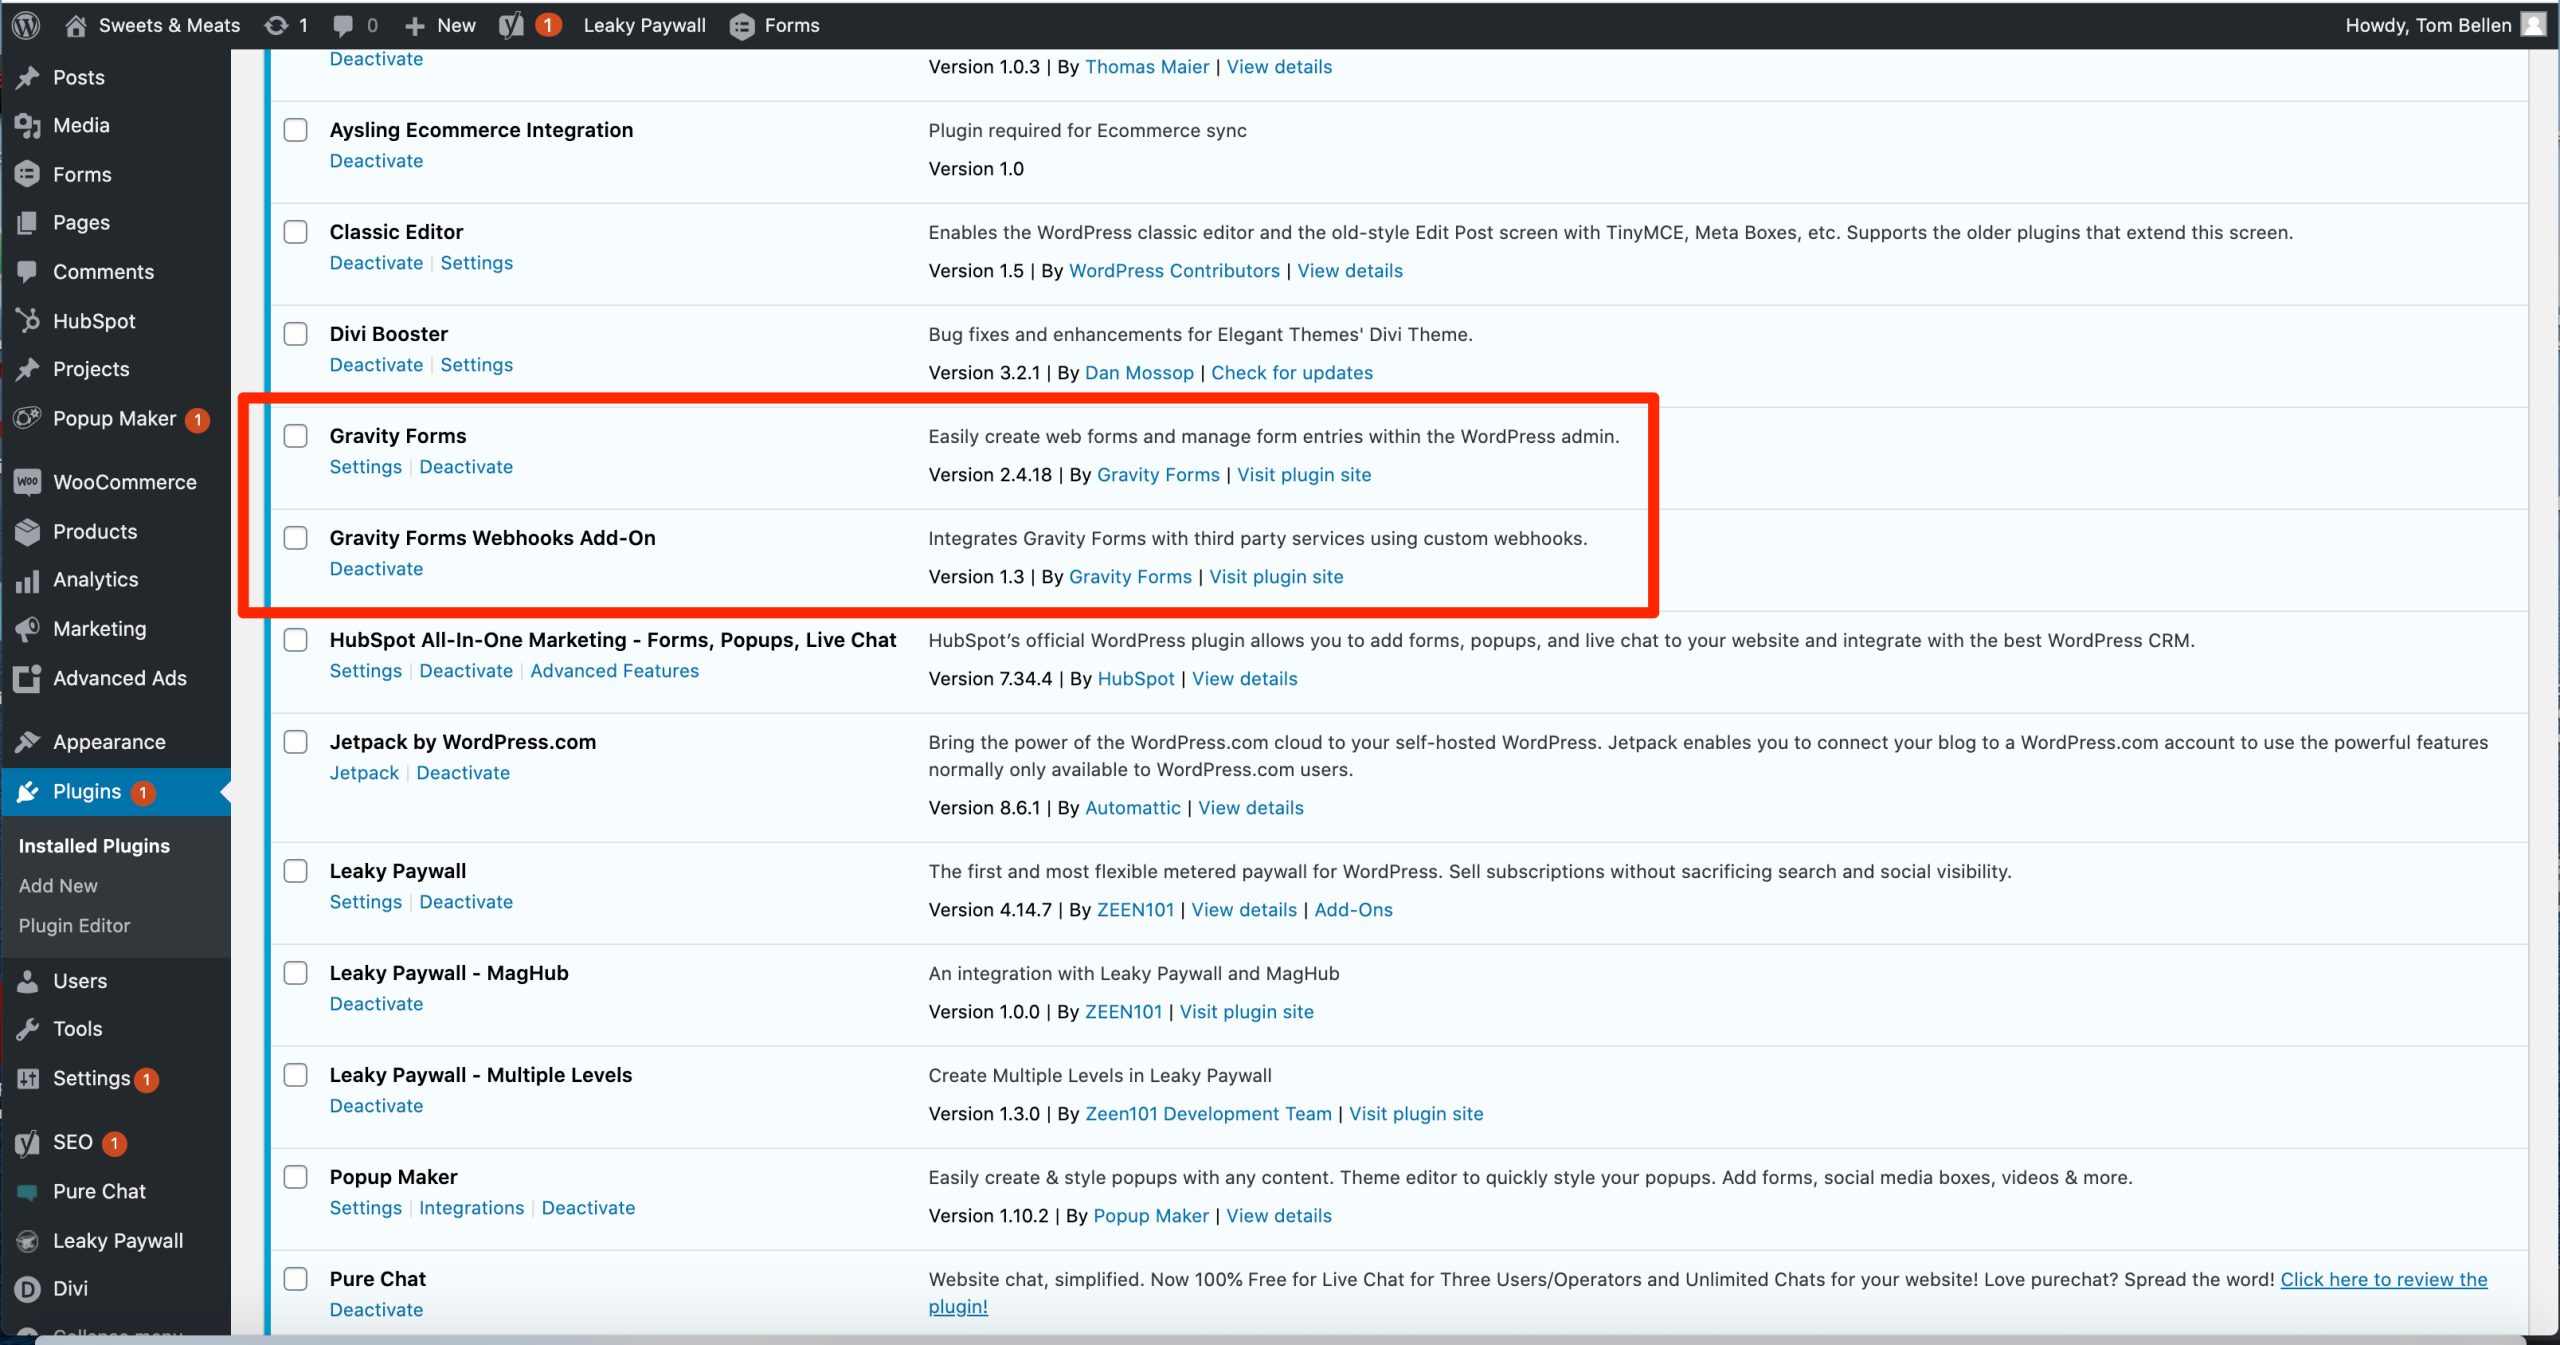Open the Sweets & Meats site menu

pyautogui.click(x=153, y=25)
